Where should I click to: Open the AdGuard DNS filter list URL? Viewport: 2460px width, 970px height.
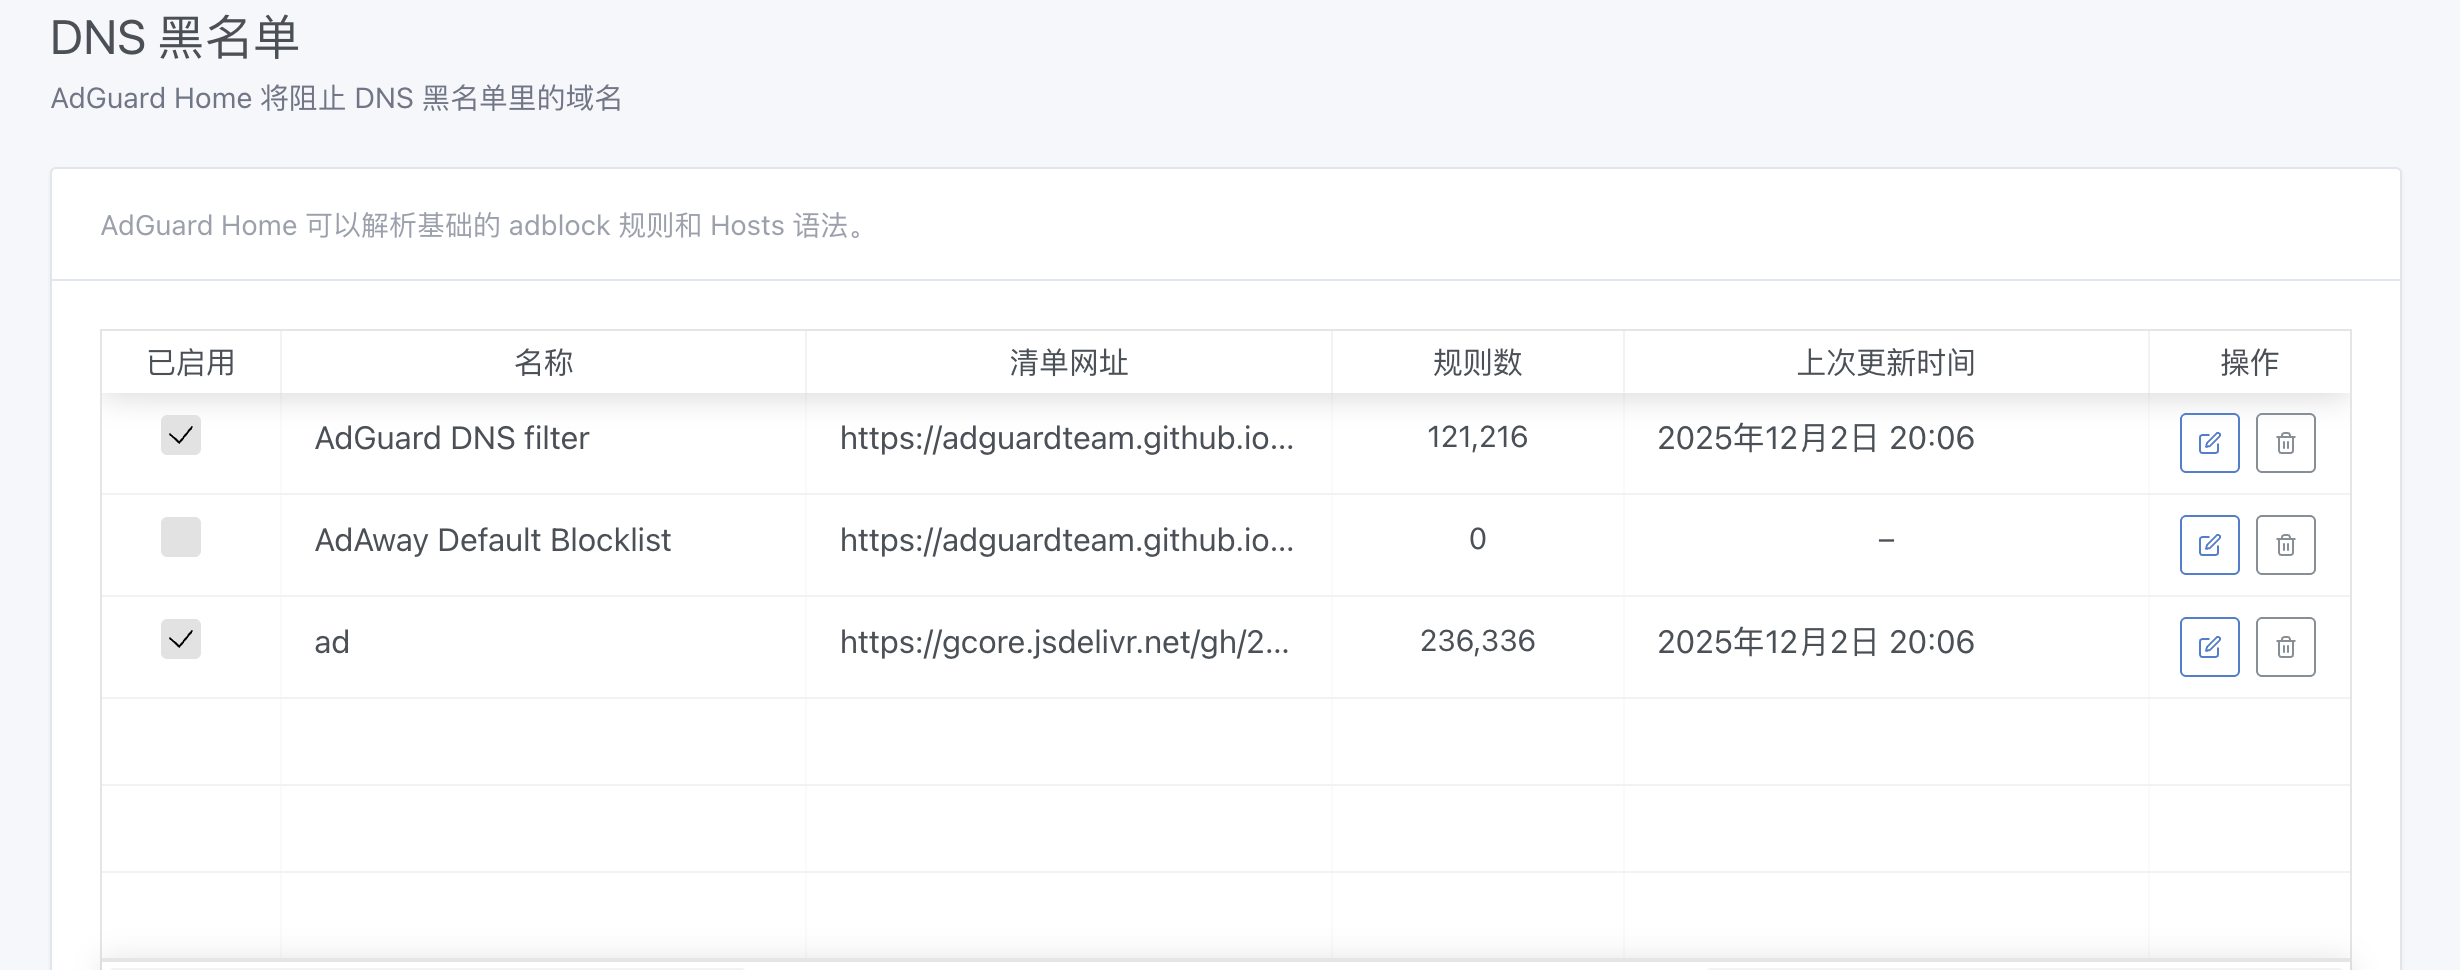pos(1067,437)
